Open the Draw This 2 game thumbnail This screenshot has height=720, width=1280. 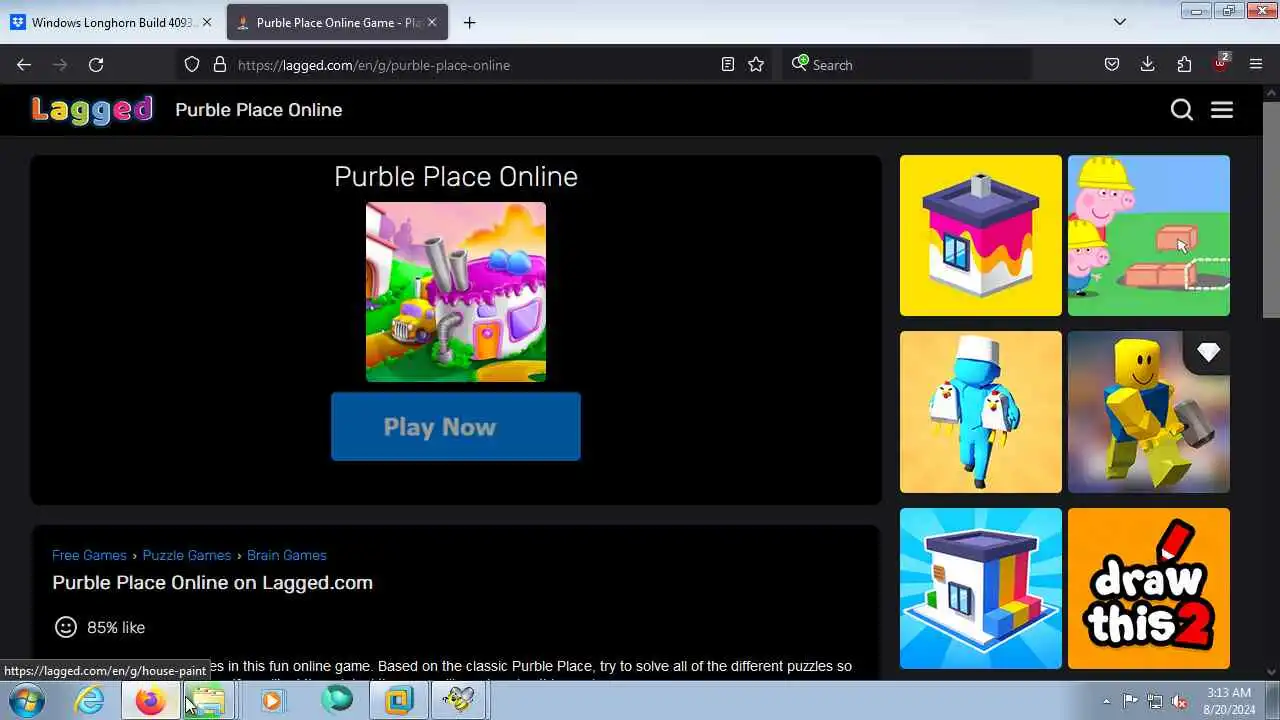(1149, 588)
